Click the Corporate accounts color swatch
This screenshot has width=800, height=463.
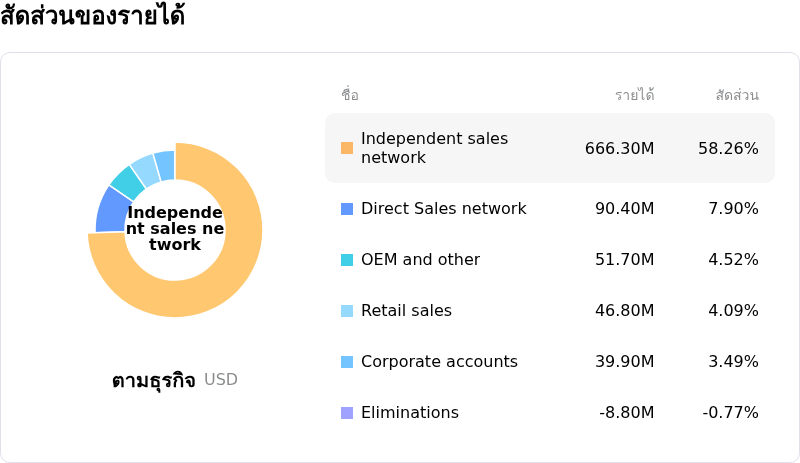tap(347, 362)
